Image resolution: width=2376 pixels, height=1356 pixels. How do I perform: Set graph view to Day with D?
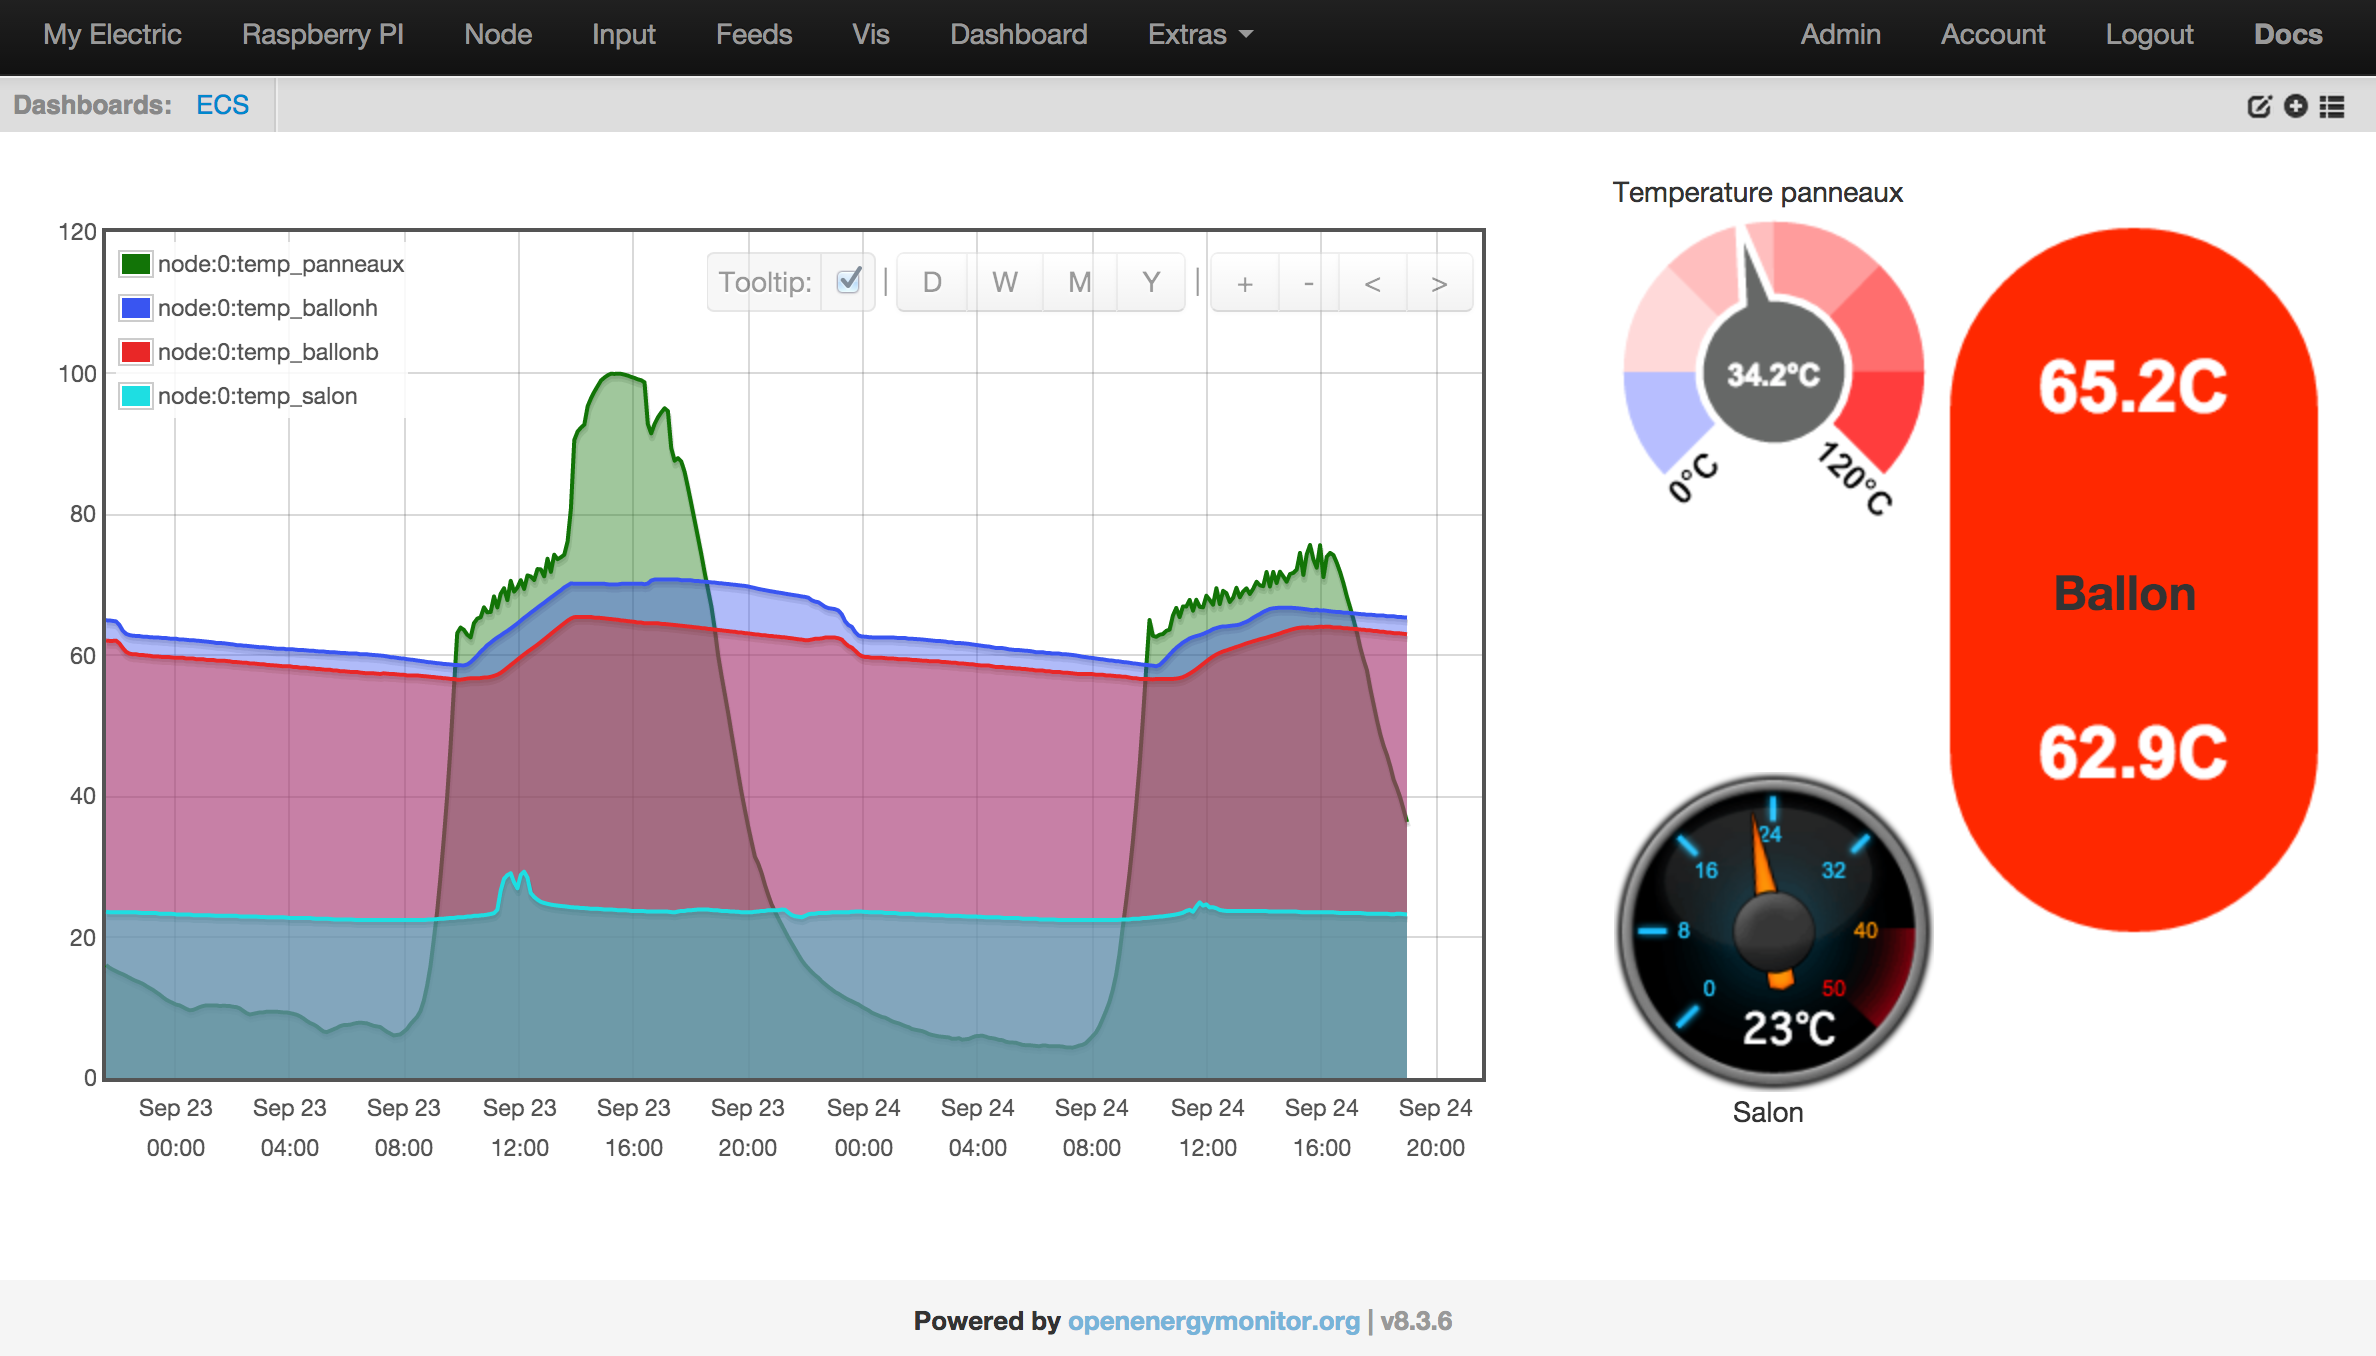click(932, 282)
